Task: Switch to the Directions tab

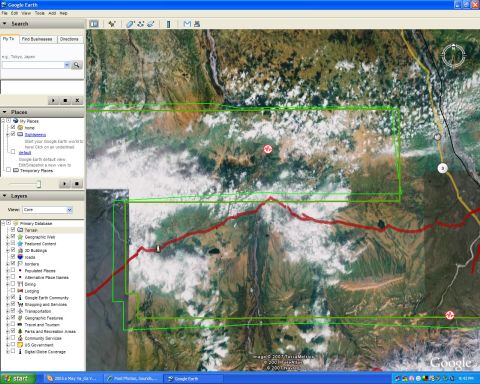Action: tap(69, 39)
